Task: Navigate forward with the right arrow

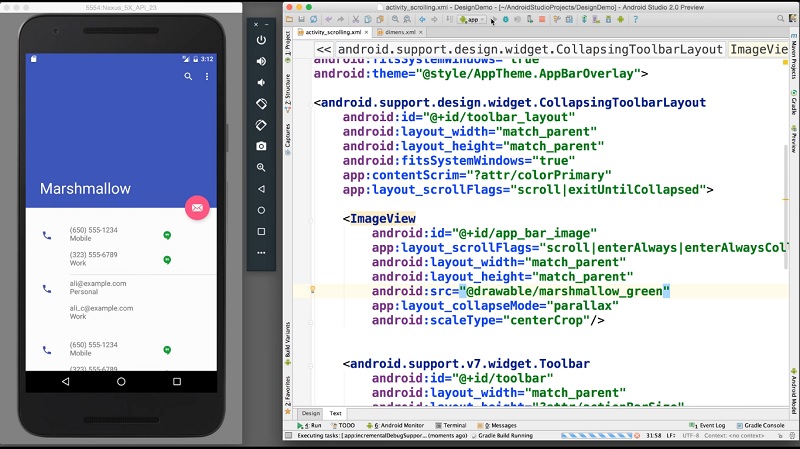Action: [434, 19]
